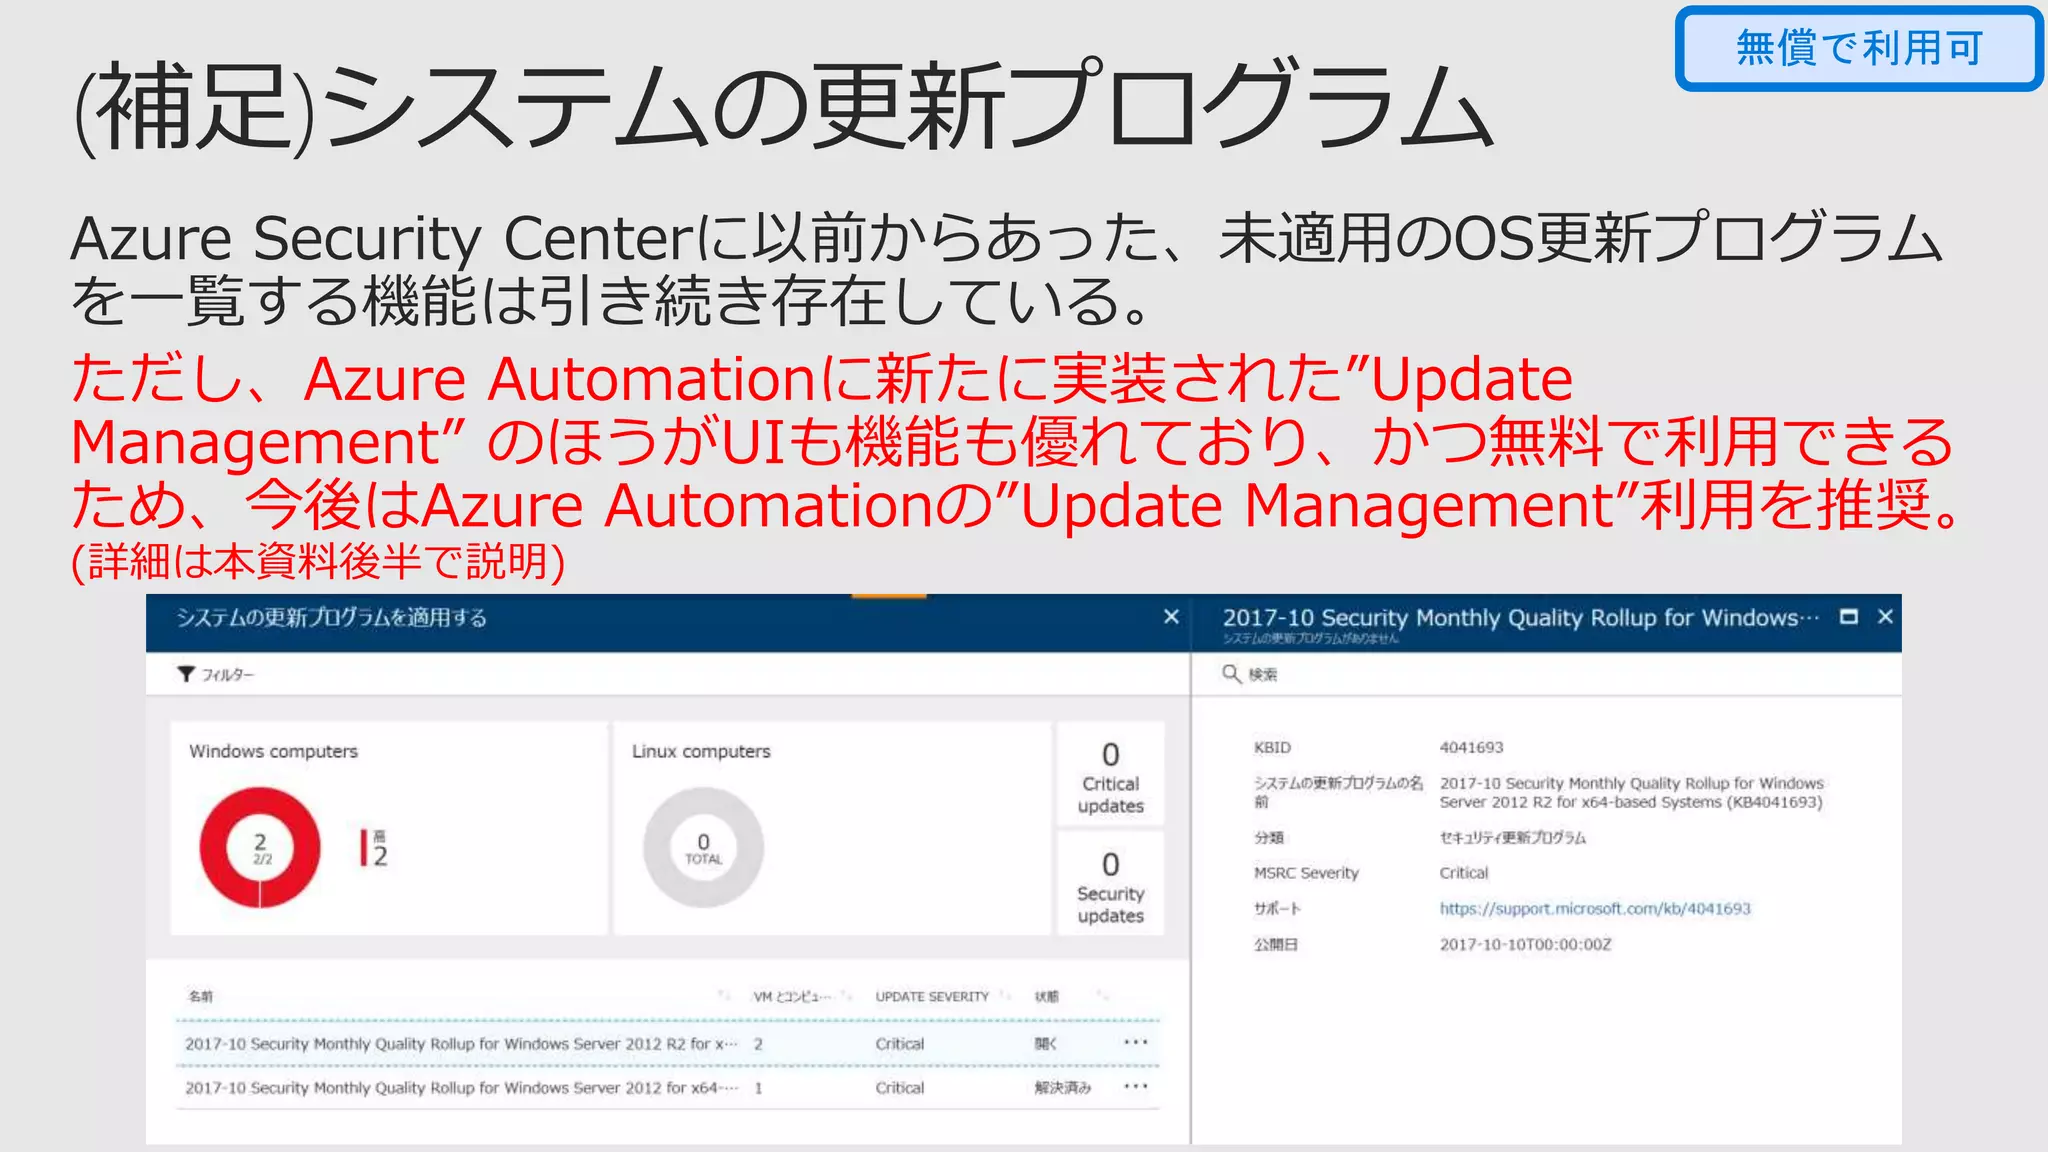Open ellipsis menu for the 解決済み status row
This screenshot has width=2048, height=1152.
(1136, 1086)
